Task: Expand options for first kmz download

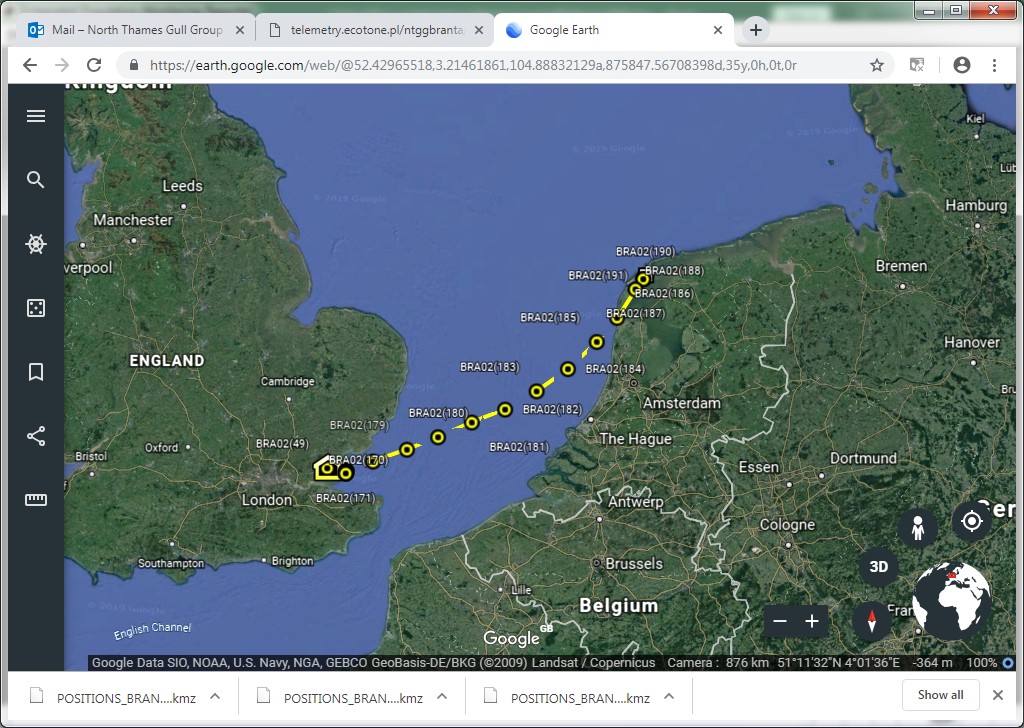Action: pyautogui.click(x=215, y=697)
